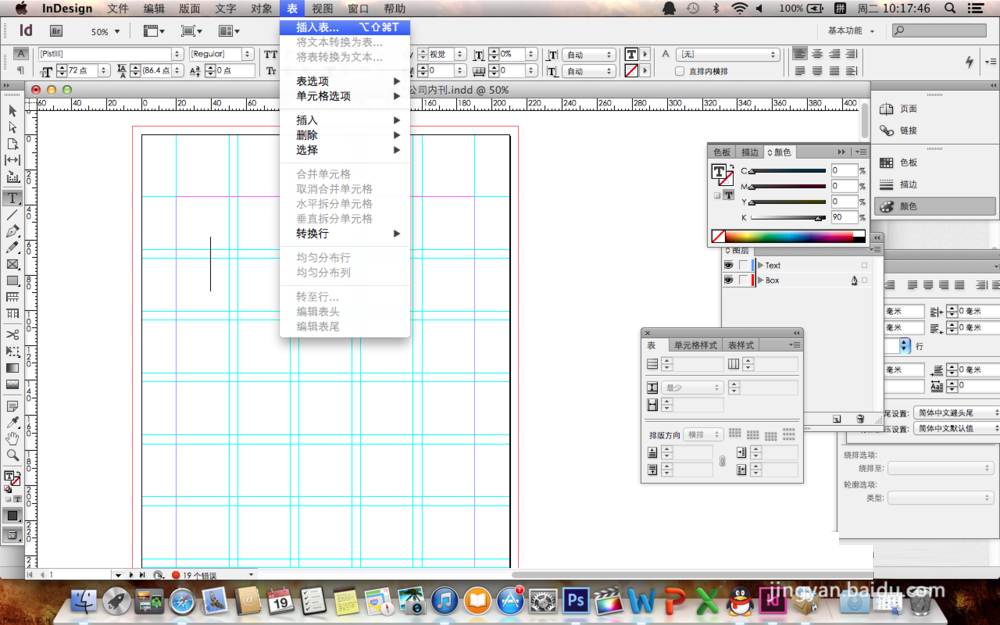The image size is (1000, 625).
Task: Select the Zoom magnifier tool
Action: pos(12,455)
